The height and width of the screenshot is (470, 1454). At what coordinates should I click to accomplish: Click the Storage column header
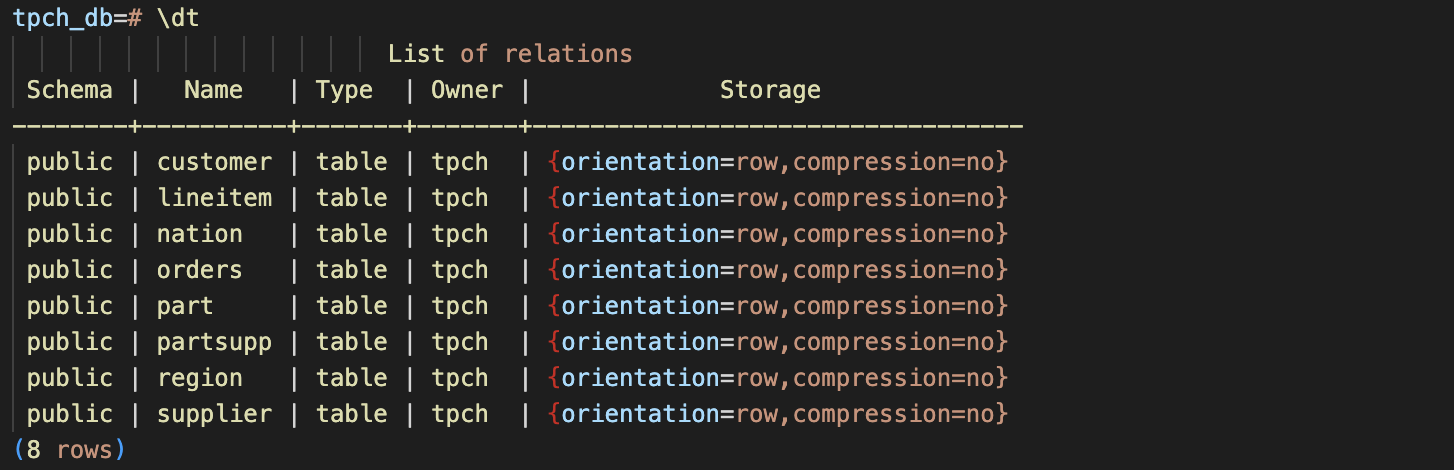770,90
